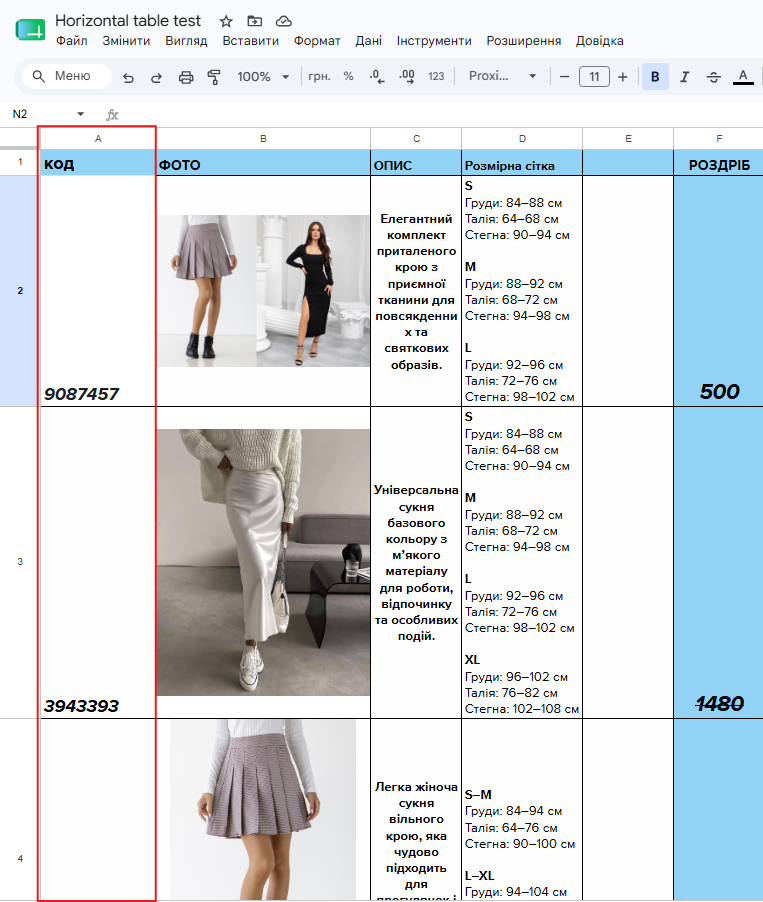This screenshot has height=902, width=763.
Task: Increase font size with plus button
Action: pyautogui.click(x=623, y=77)
